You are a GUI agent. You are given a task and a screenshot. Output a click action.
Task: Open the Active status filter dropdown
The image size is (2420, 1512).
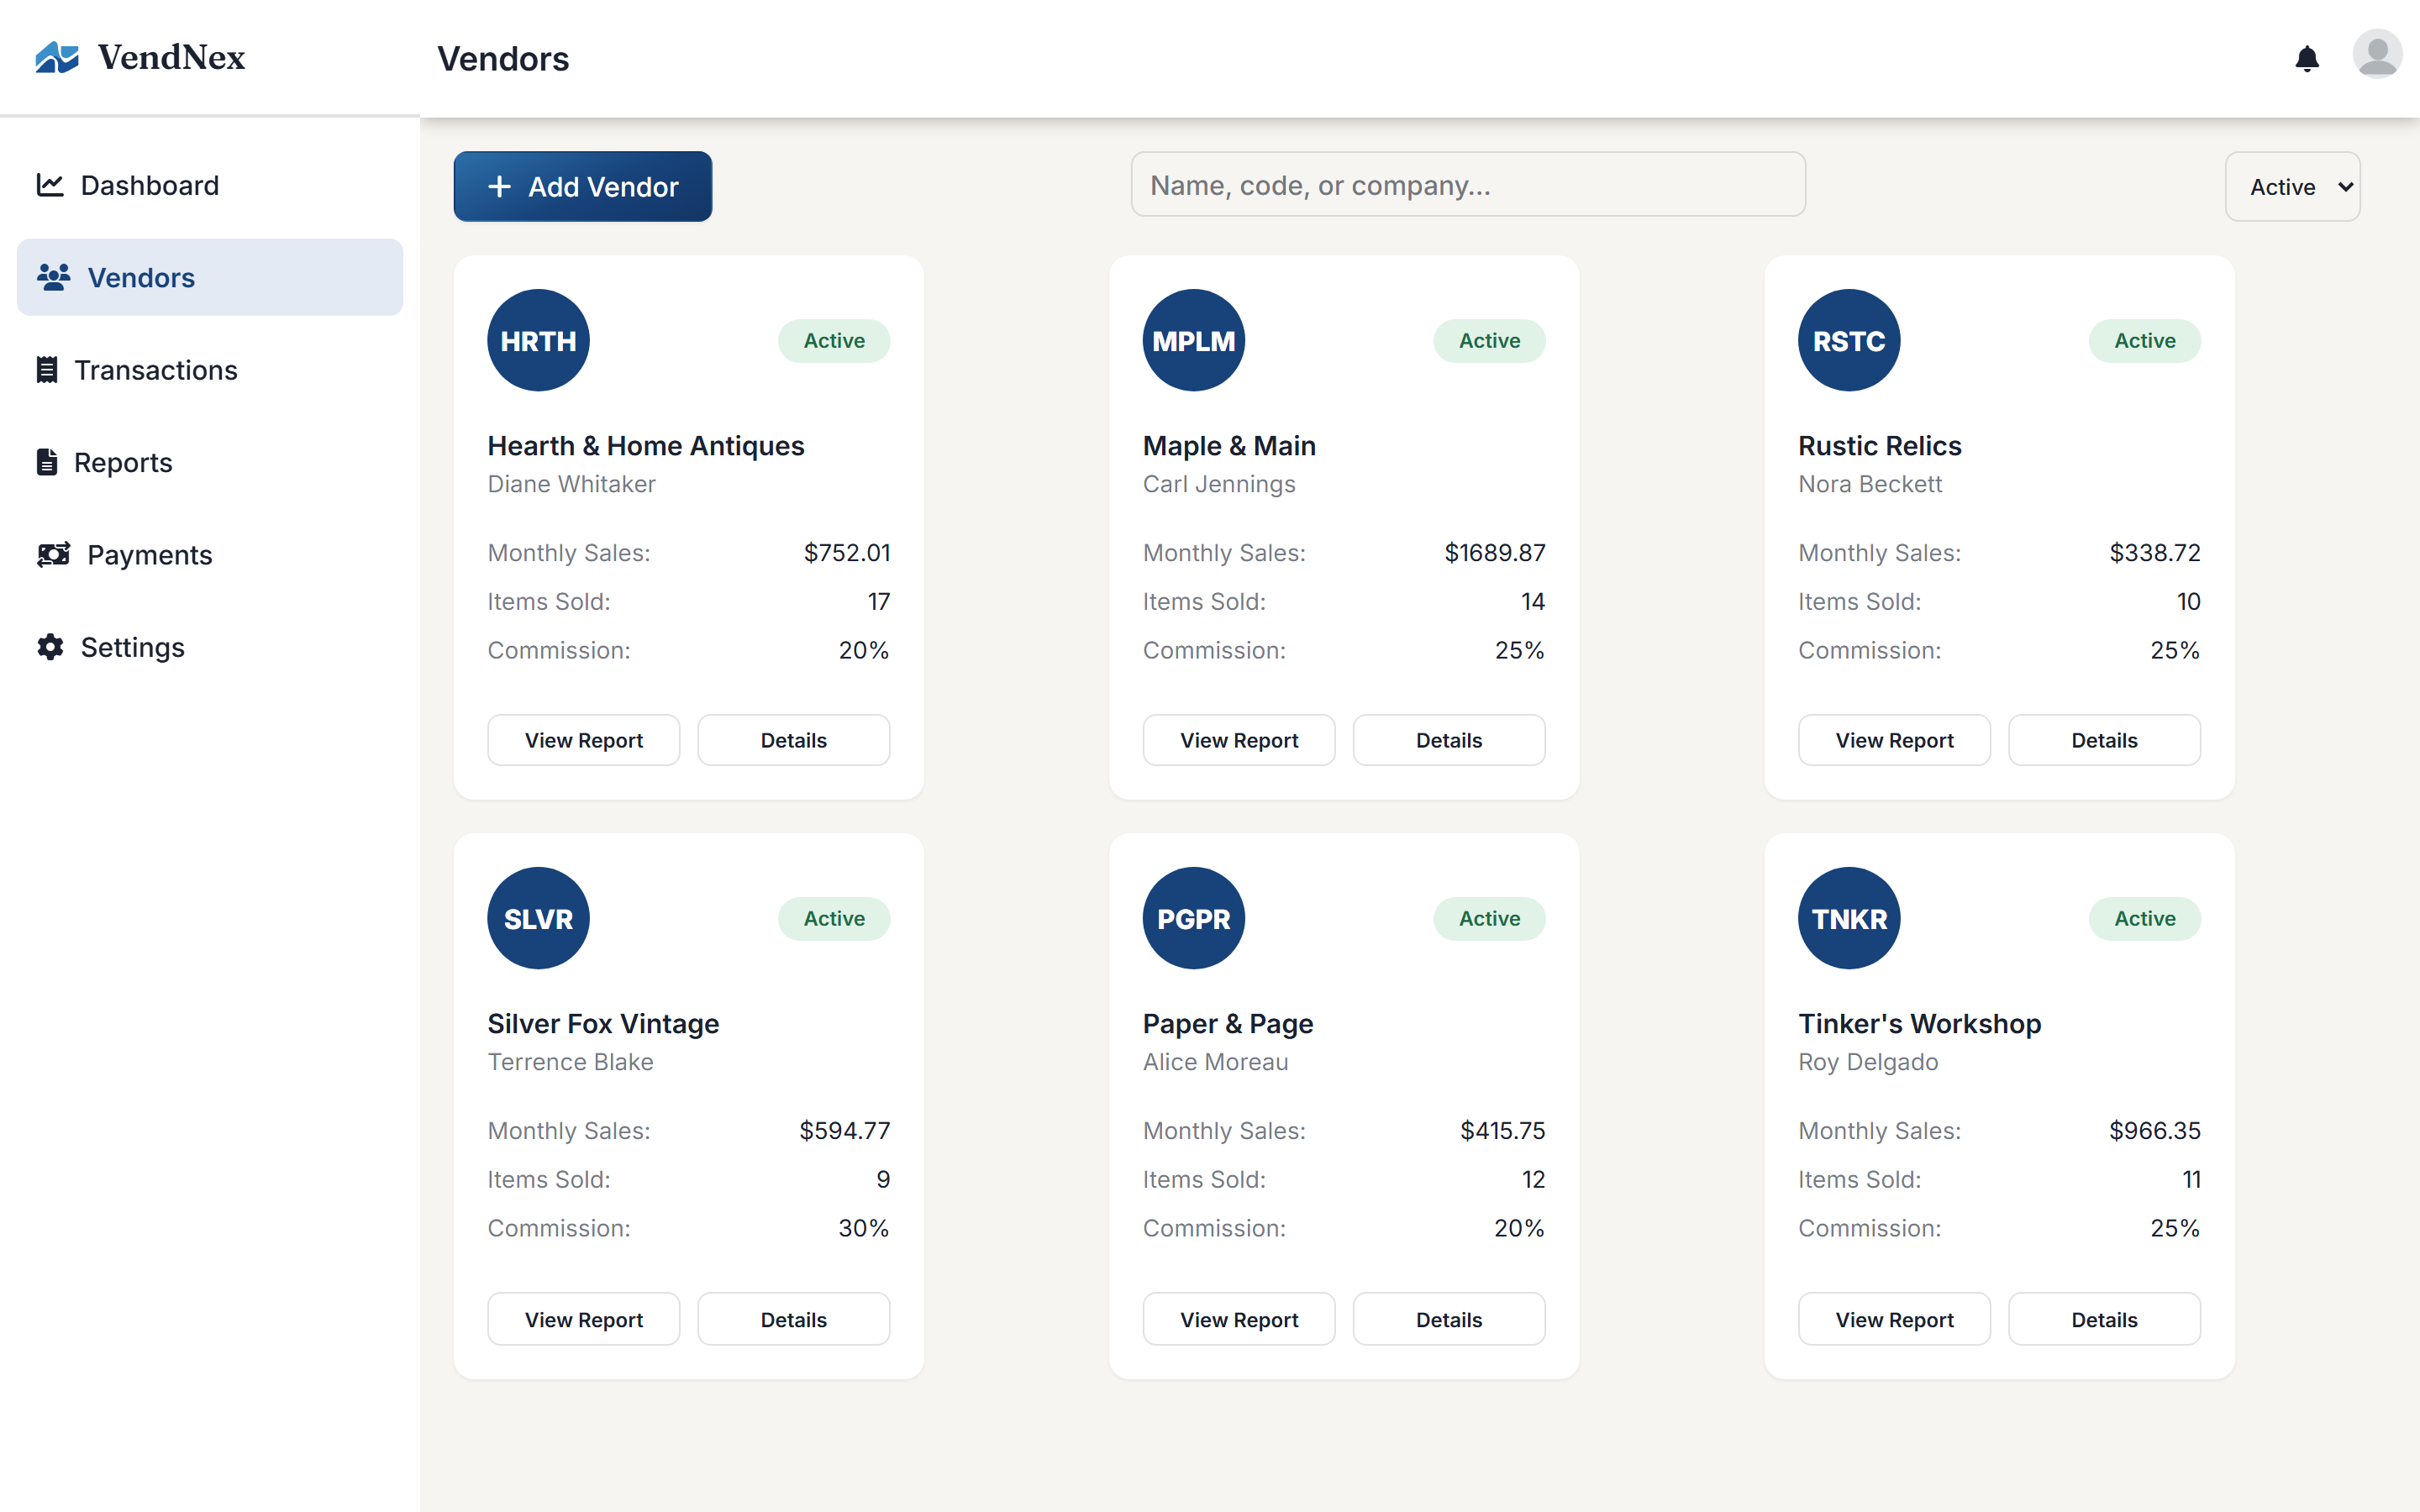(2292, 186)
